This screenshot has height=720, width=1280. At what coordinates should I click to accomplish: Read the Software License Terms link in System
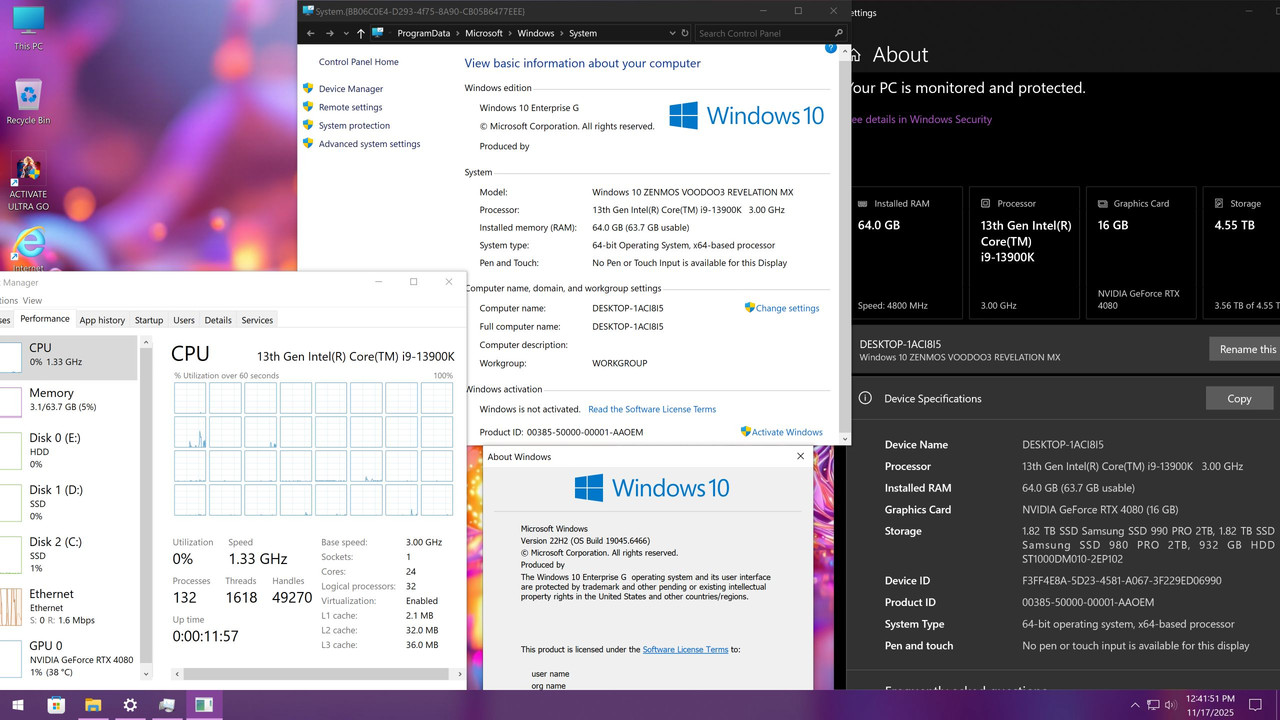click(x=652, y=409)
